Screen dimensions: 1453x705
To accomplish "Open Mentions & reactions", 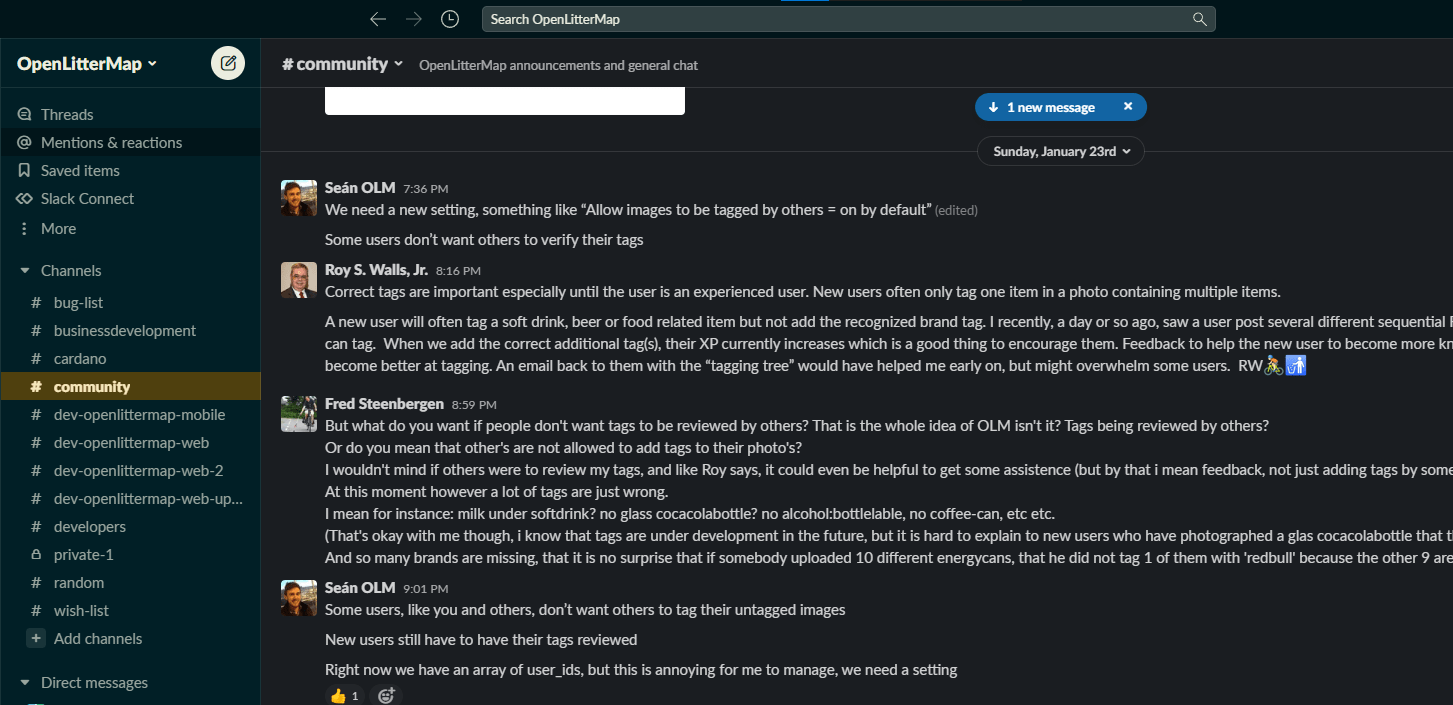I will (x=111, y=142).
